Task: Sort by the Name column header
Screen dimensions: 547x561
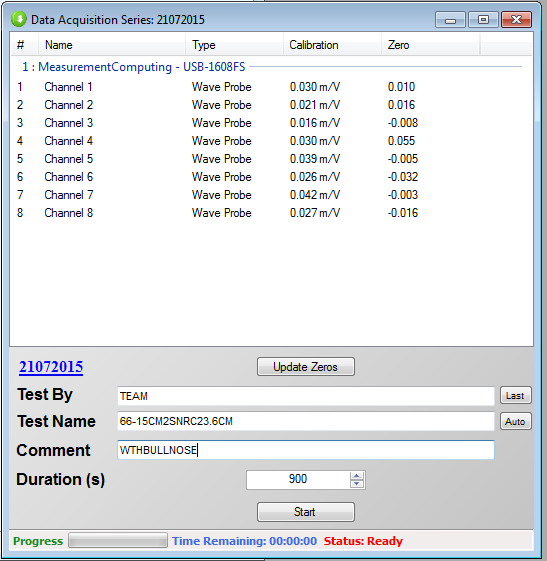Action: point(111,45)
